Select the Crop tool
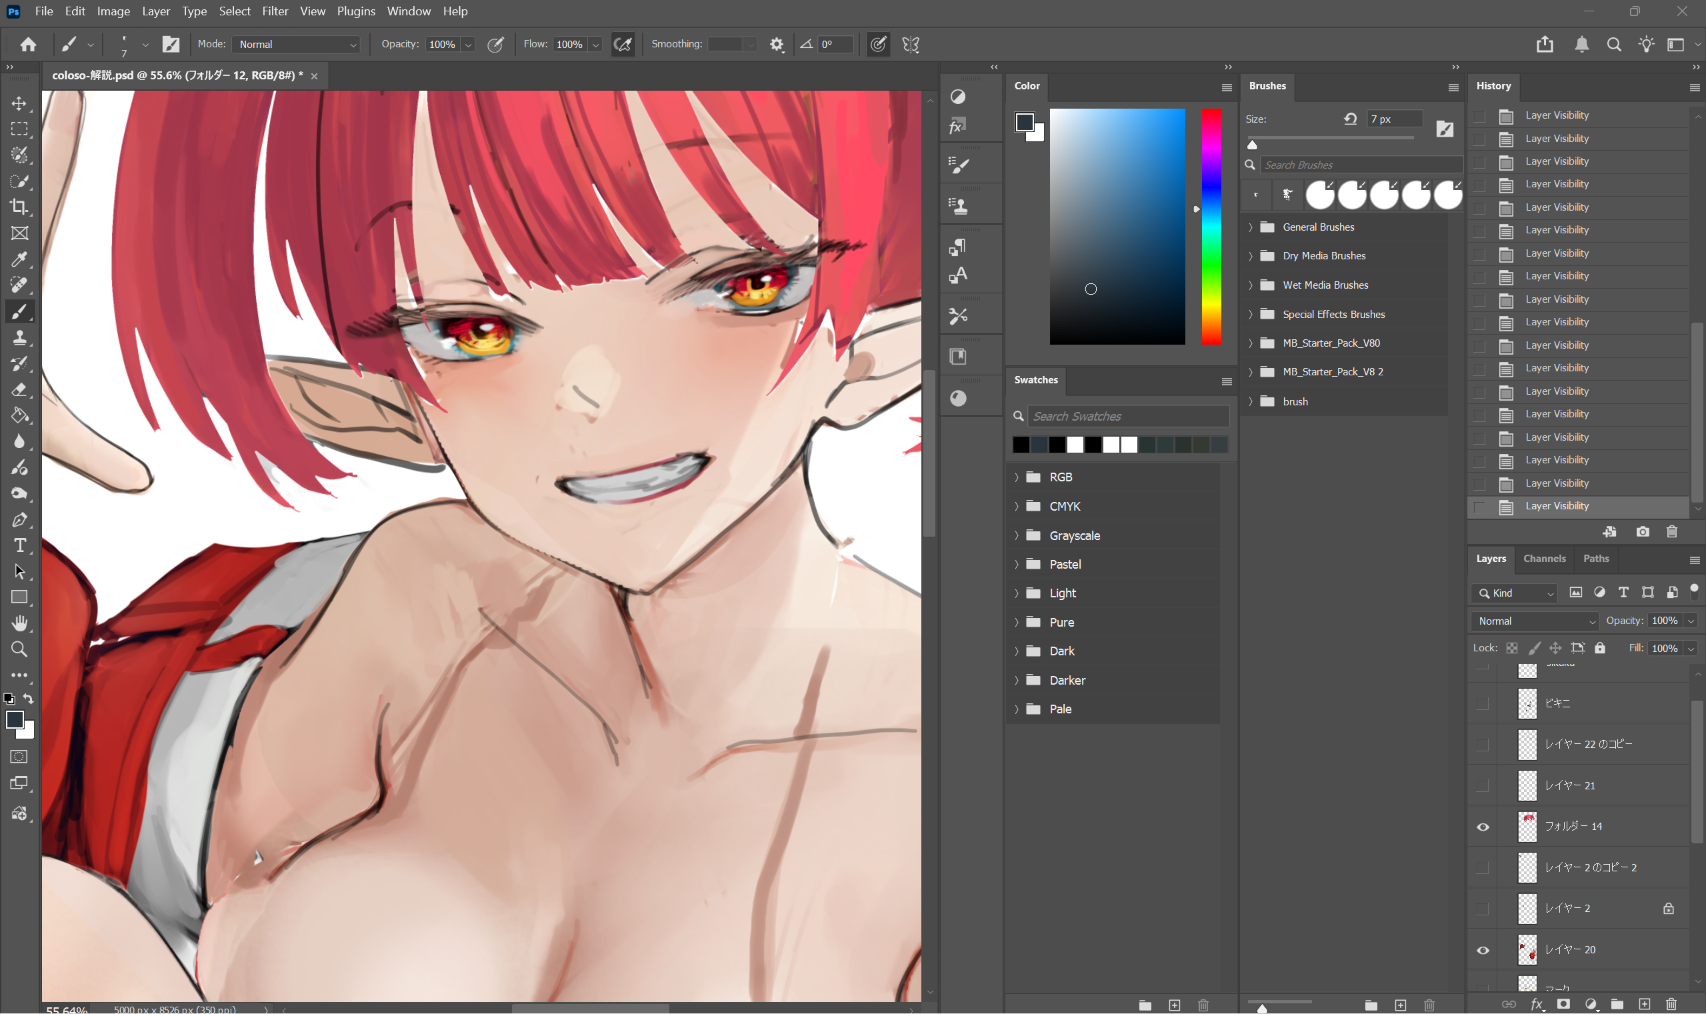The height and width of the screenshot is (1014, 1706). tap(19, 207)
